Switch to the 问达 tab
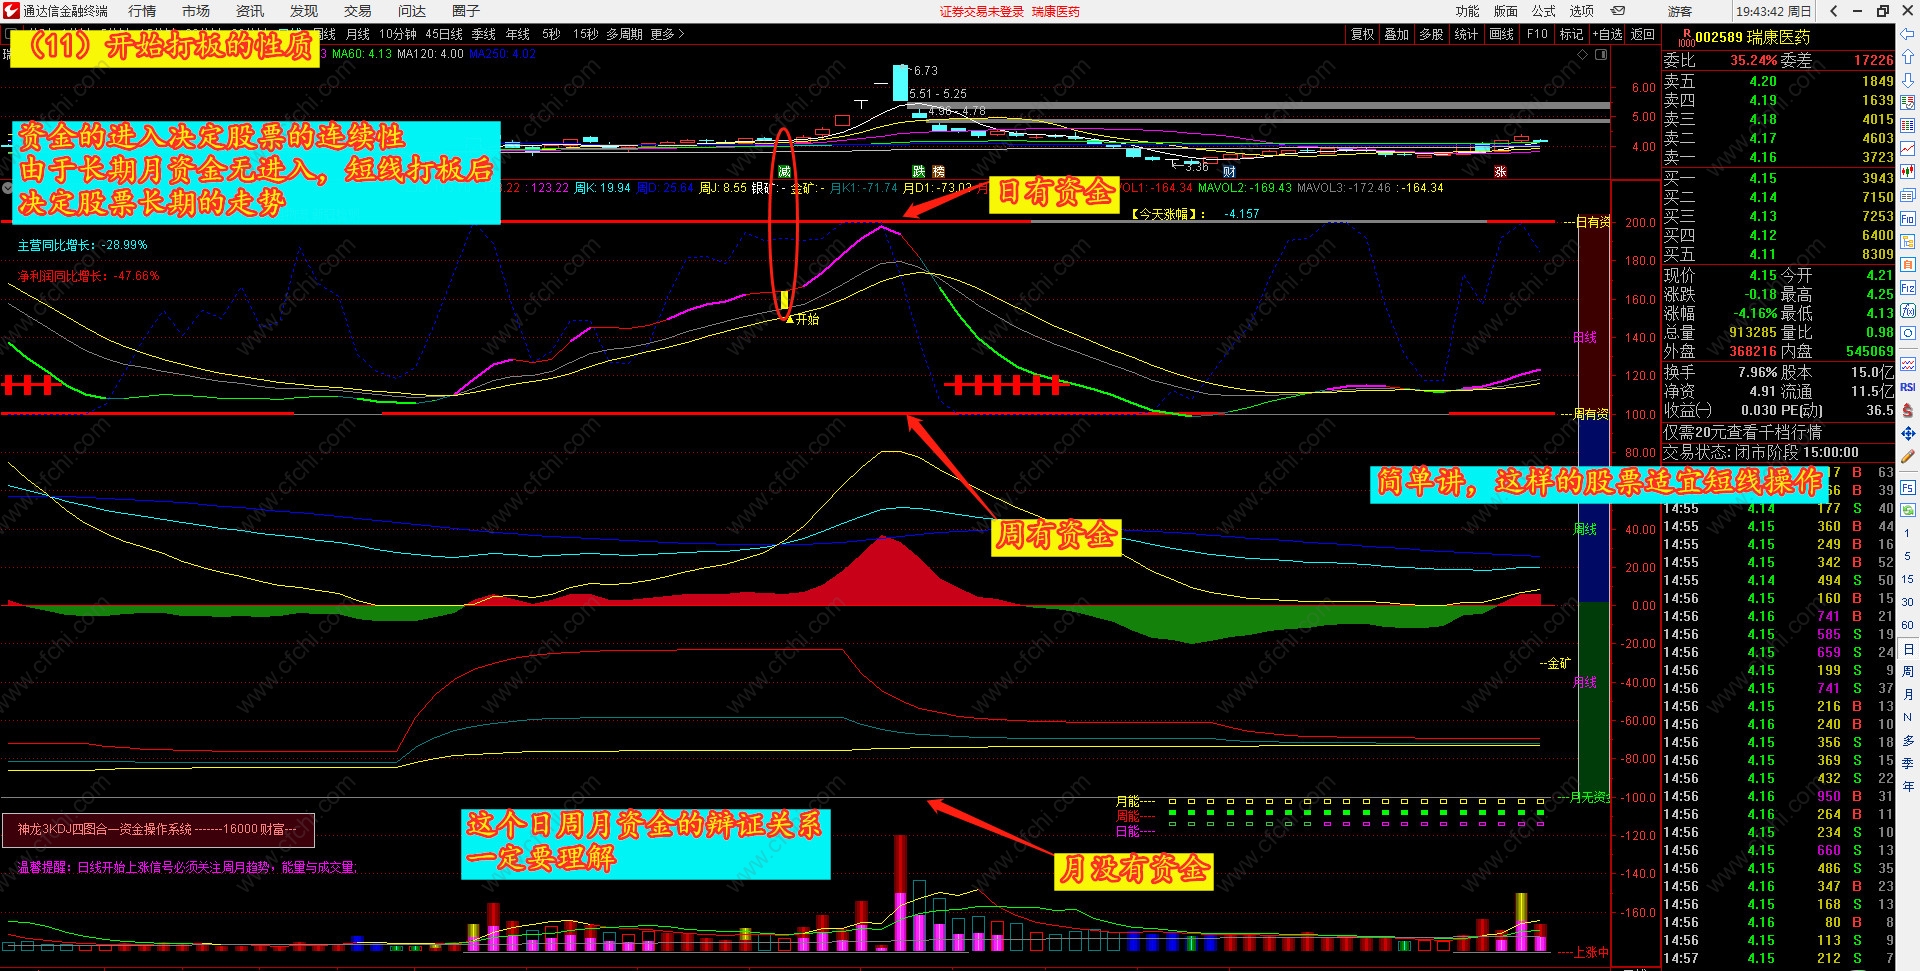1920x971 pixels. pyautogui.click(x=412, y=11)
